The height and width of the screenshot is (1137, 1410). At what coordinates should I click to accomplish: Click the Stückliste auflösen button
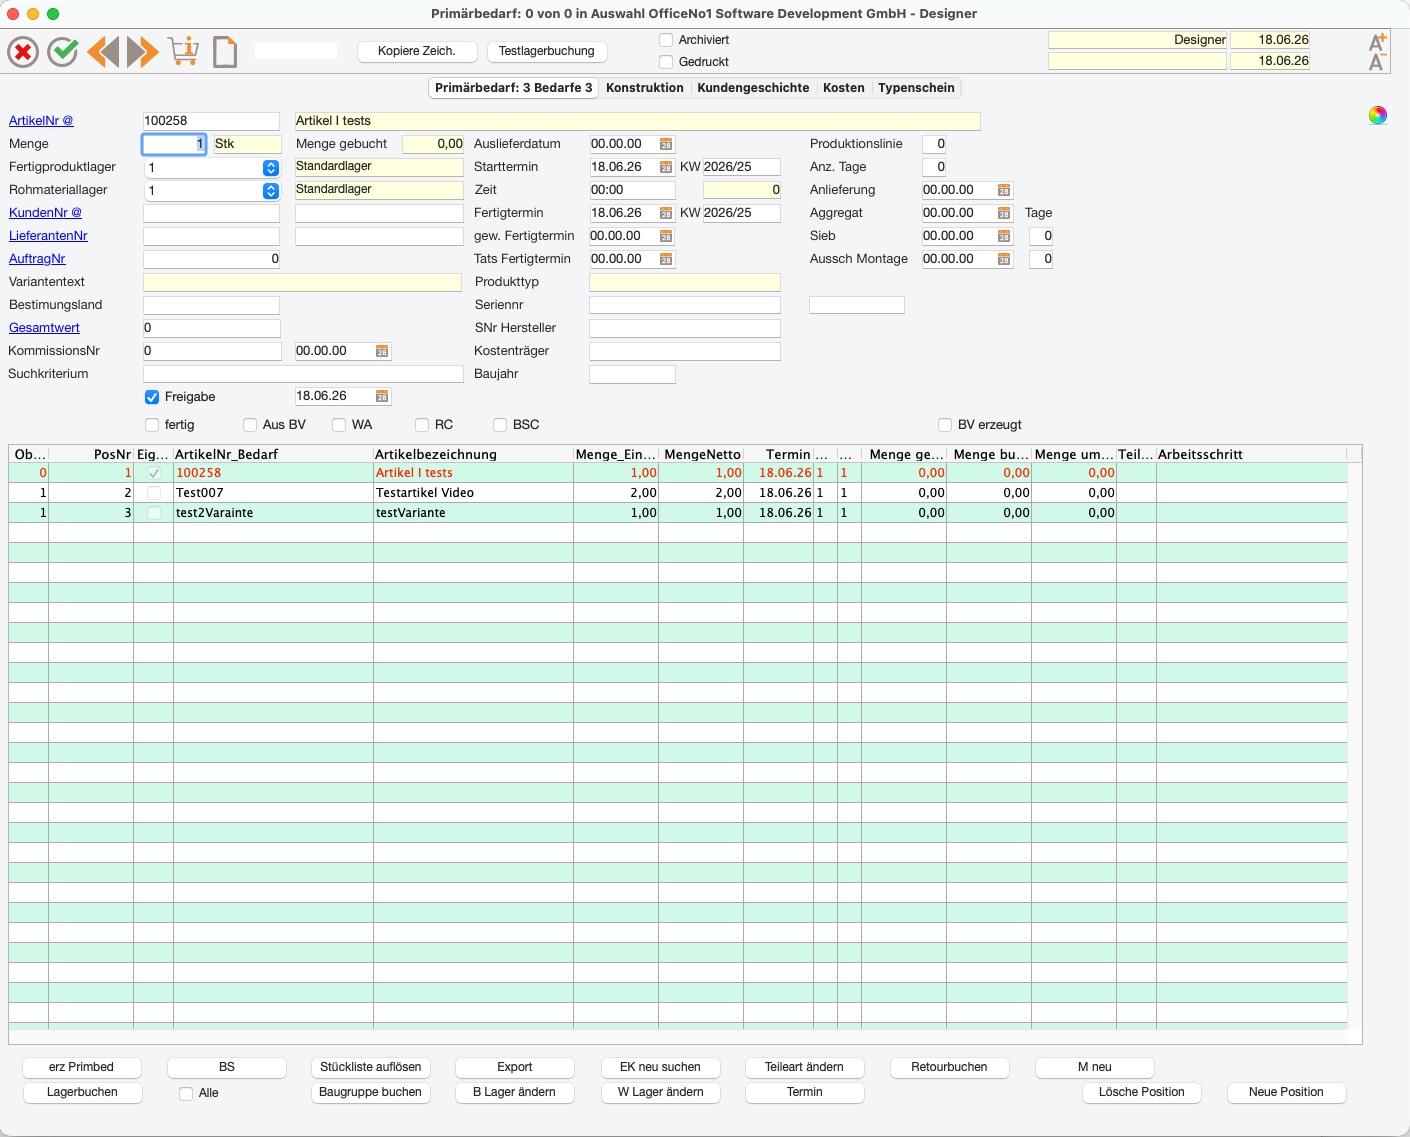[x=371, y=1067]
